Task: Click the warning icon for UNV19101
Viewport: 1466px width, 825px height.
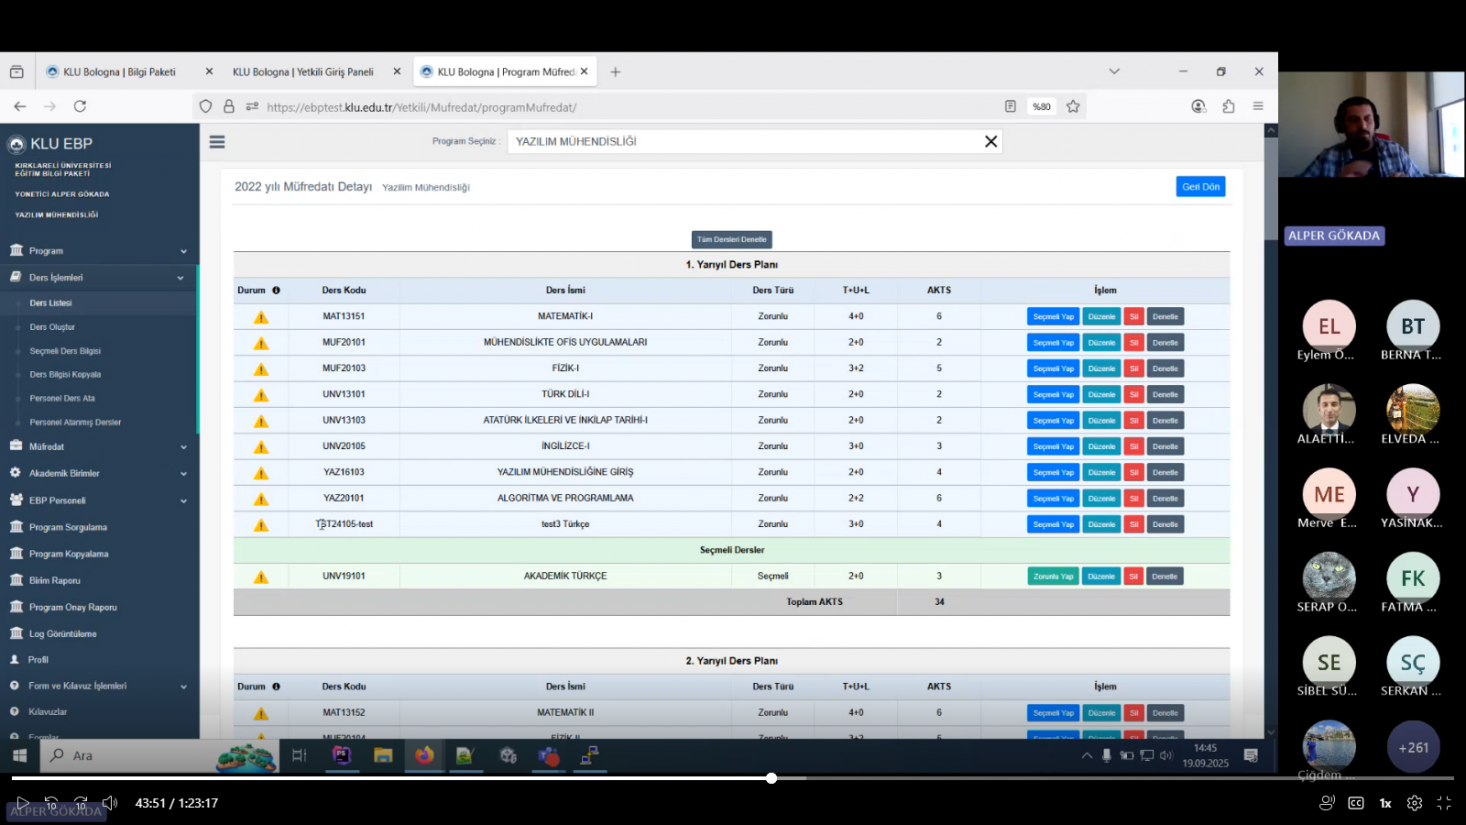Action: [x=261, y=577]
